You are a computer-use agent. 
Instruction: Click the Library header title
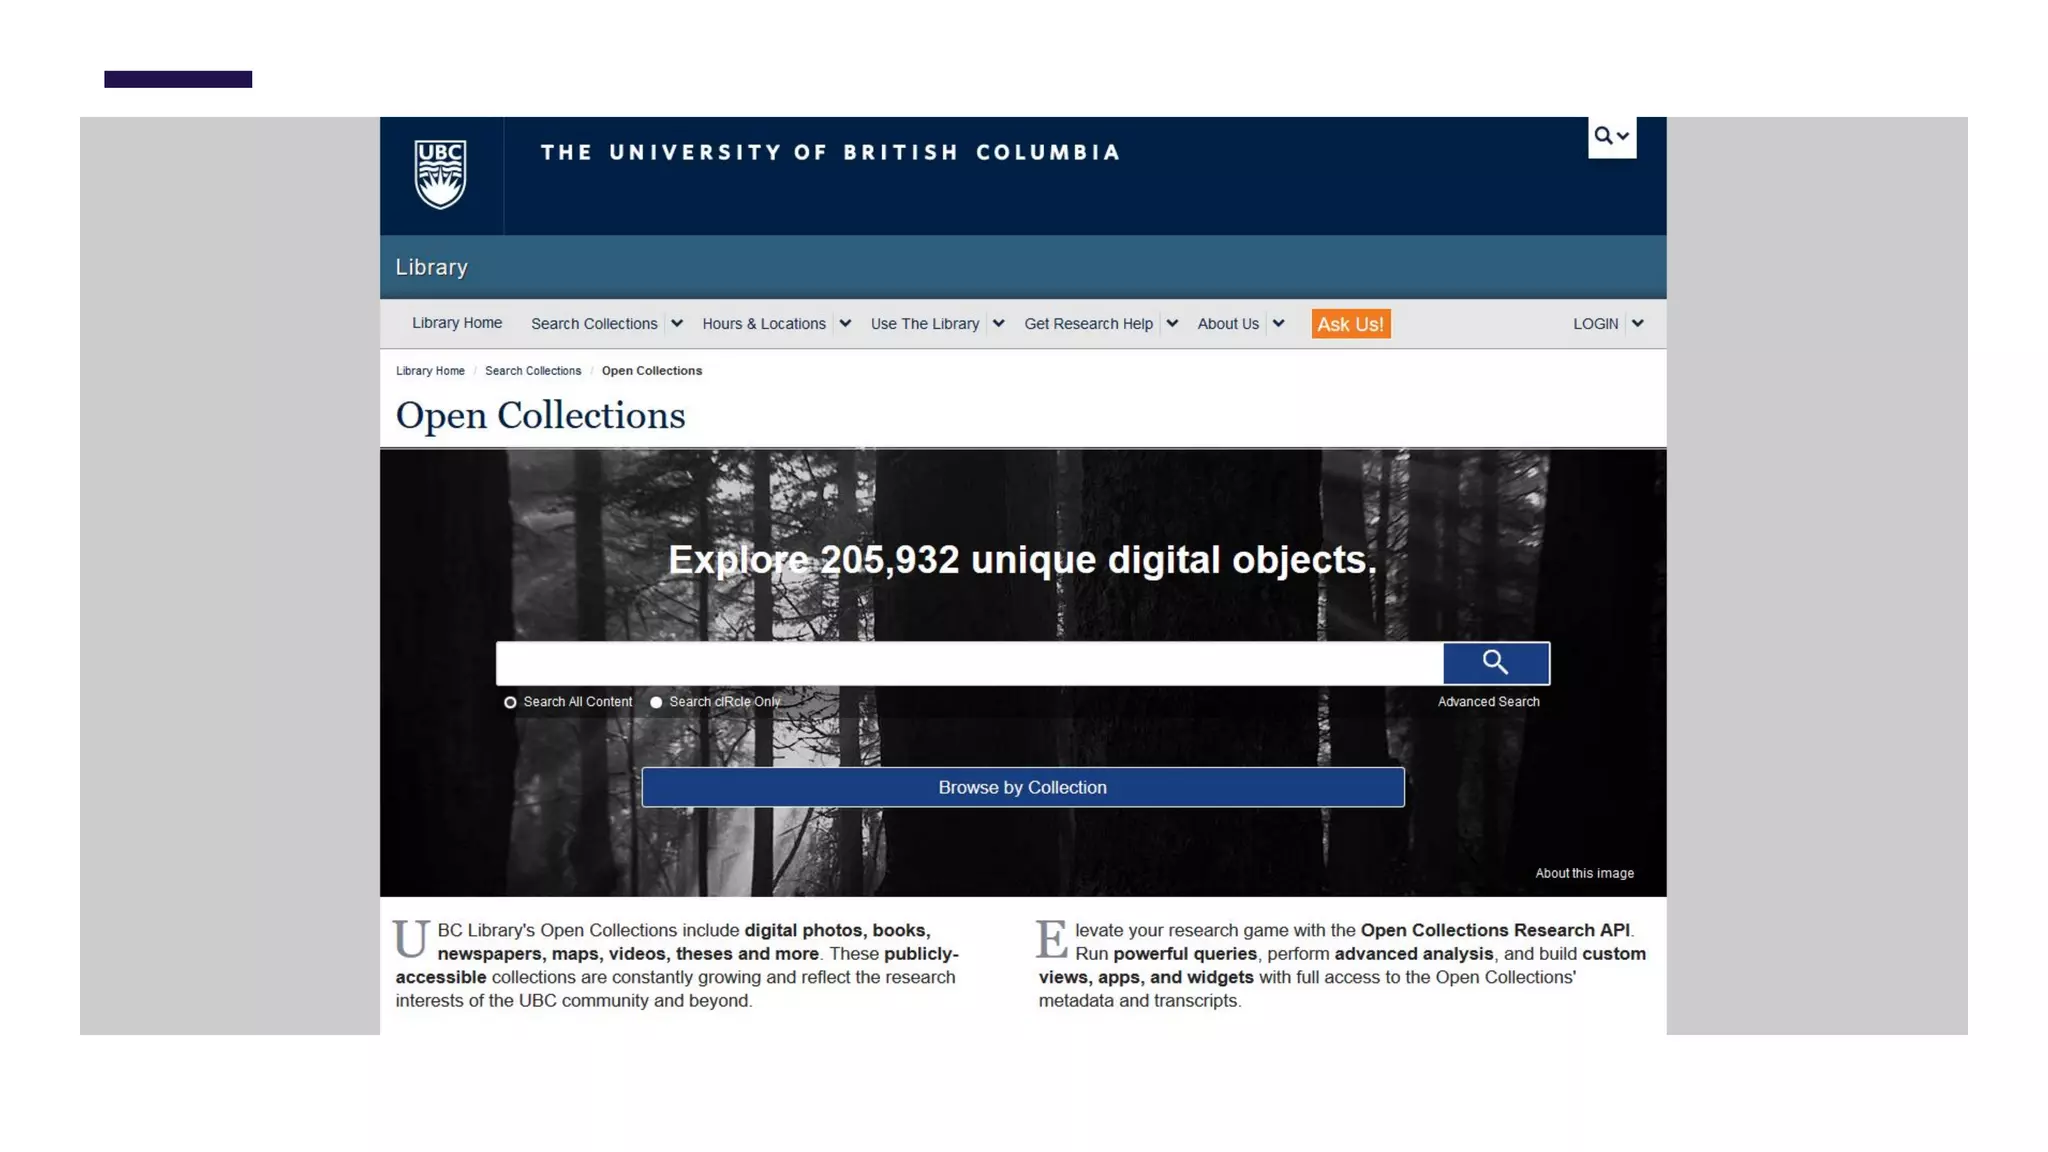click(x=431, y=267)
